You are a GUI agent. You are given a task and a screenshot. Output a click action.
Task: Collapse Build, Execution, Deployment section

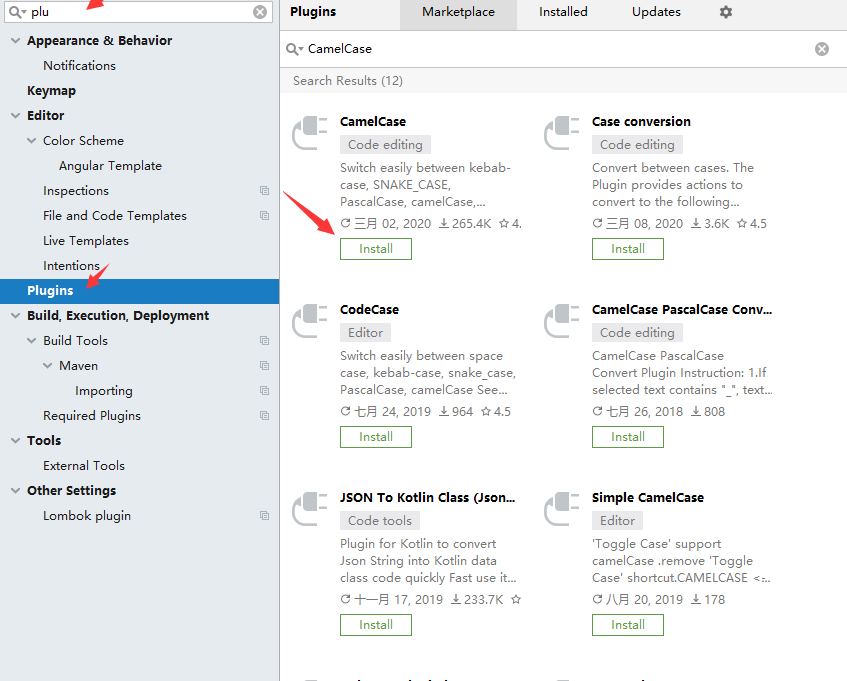pos(16,315)
